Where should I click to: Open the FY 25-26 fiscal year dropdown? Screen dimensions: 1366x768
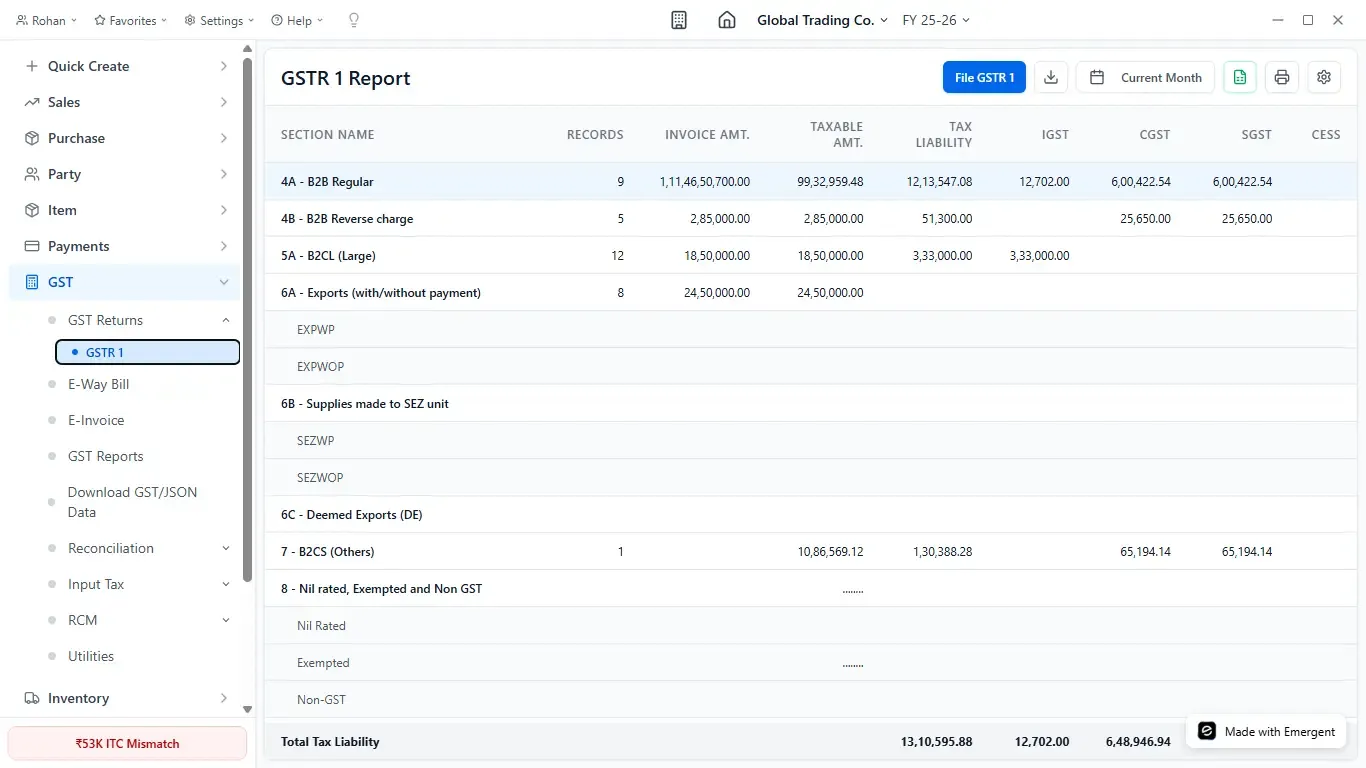[x=935, y=19]
